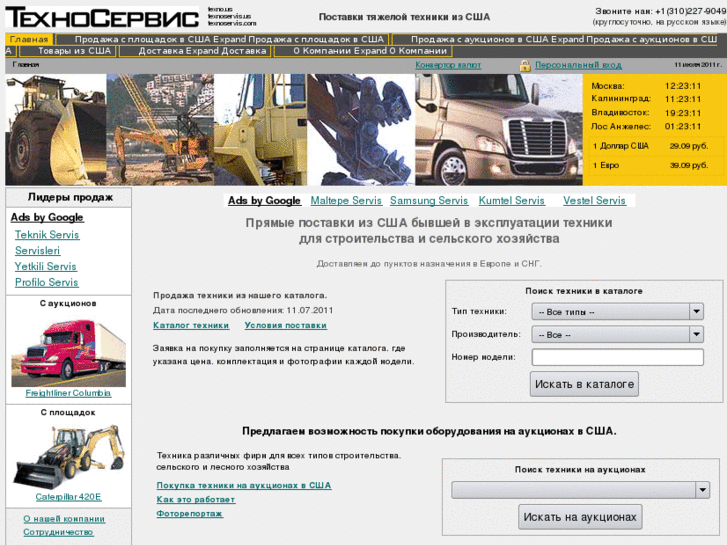Click the bulldozer banner photo on the left
This screenshot has width=727, height=545.
click(x=55, y=129)
